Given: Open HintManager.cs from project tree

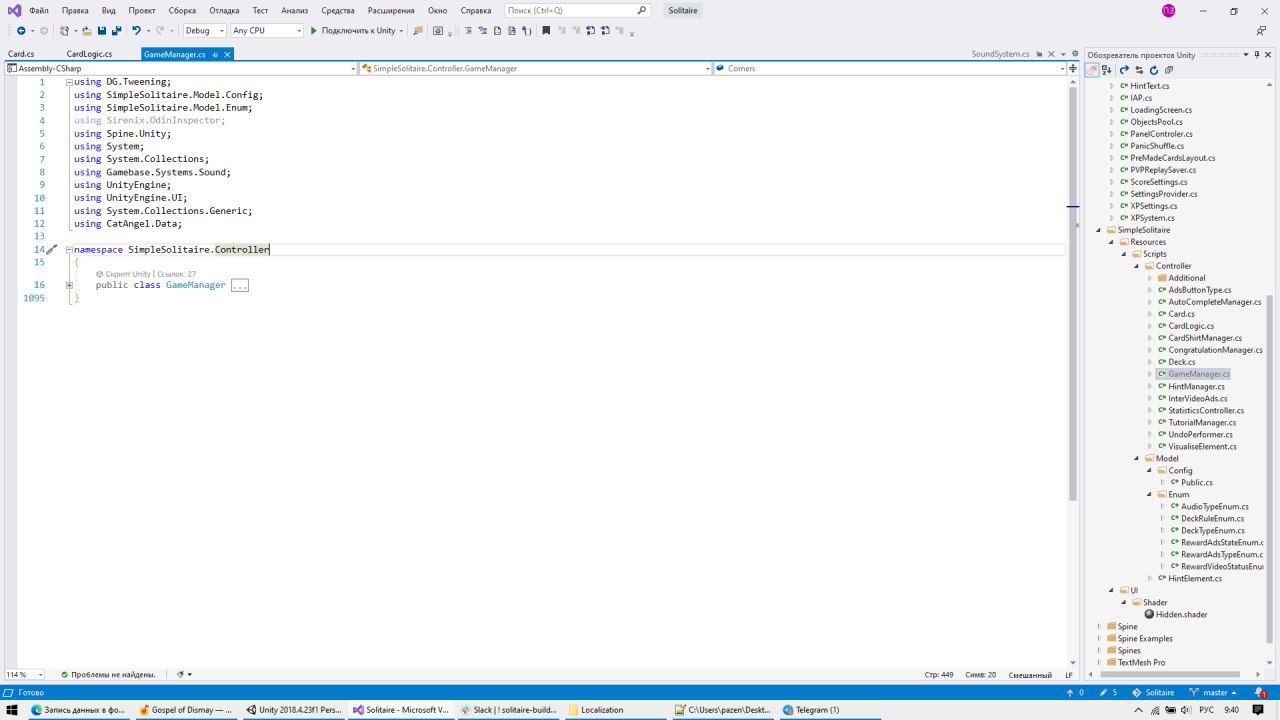Looking at the screenshot, I should pyautogui.click(x=1196, y=386).
